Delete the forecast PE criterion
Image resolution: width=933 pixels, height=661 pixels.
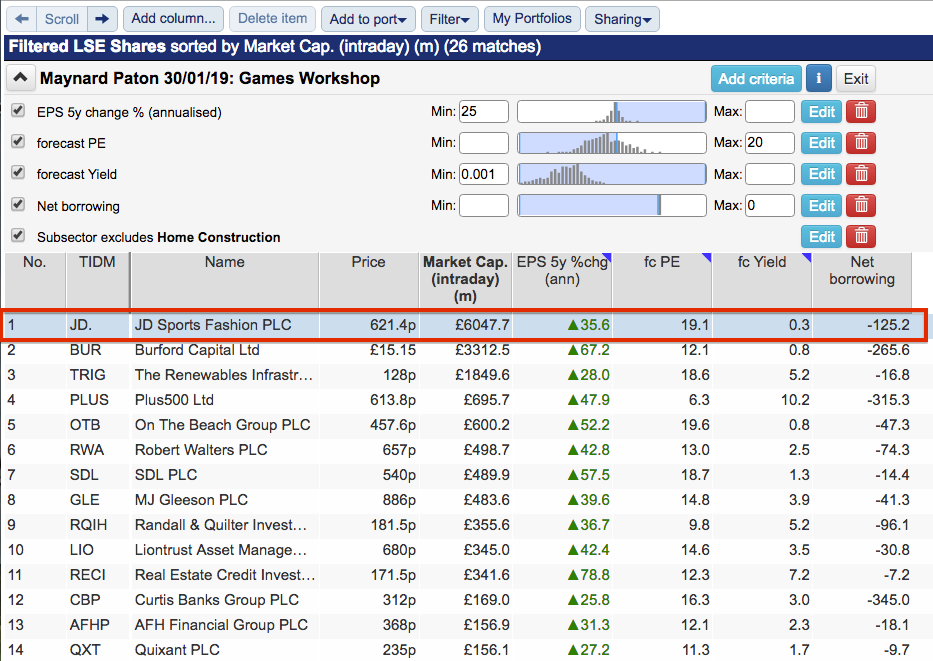(x=860, y=143)
